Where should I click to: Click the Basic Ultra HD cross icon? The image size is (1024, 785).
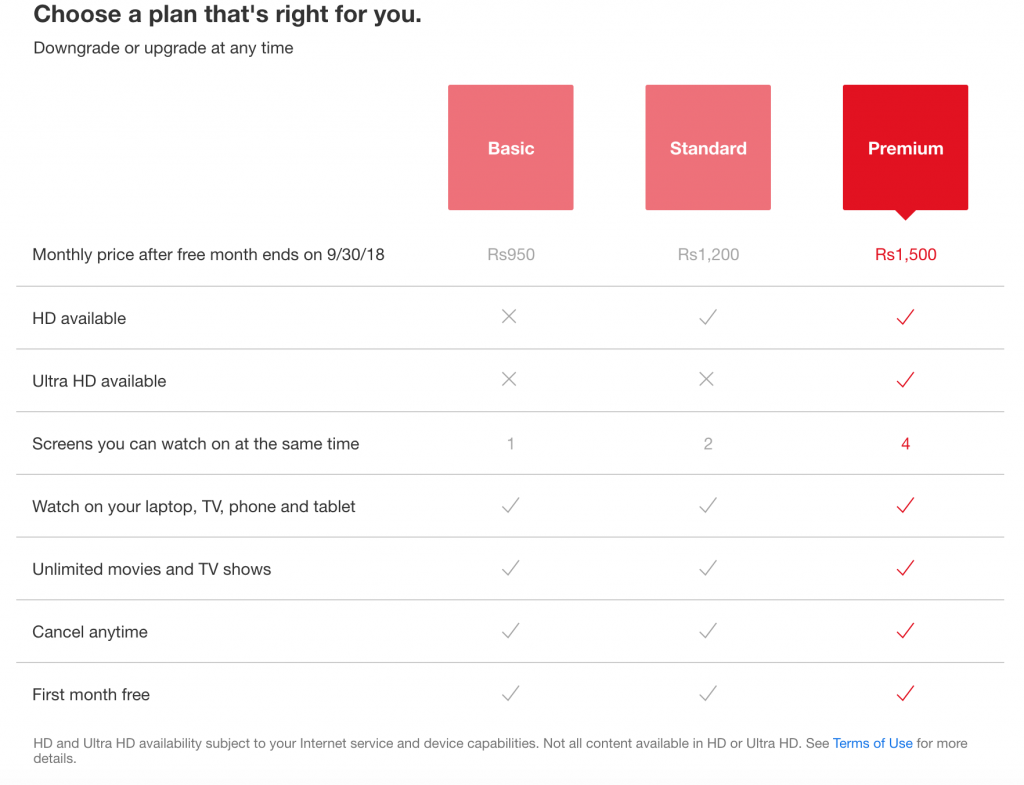click(509, 379)
